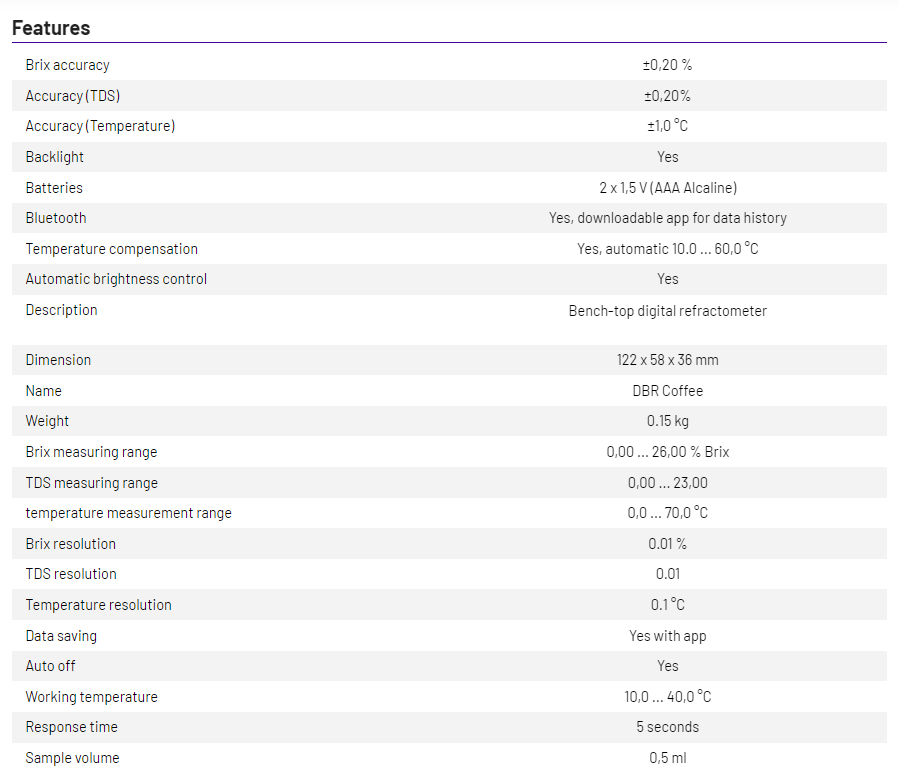Image resolution: width=898 pixels, height=775 pixels.
Task: Click the Accuracy (Temperature) label
Action: [x=100, y=126]
